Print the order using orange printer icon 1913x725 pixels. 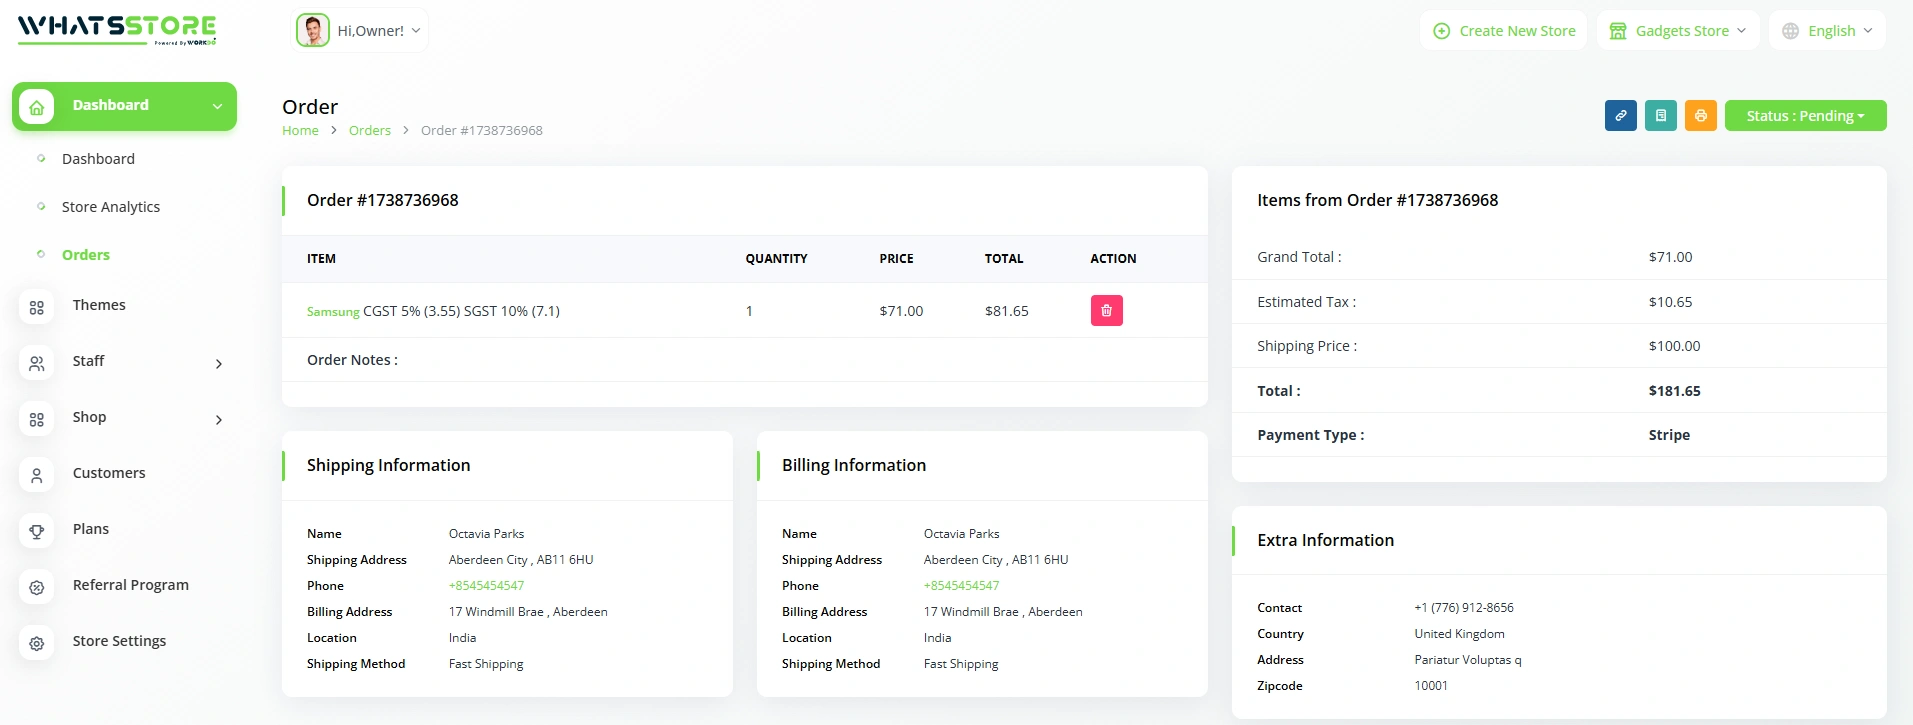coord(1700,116)
